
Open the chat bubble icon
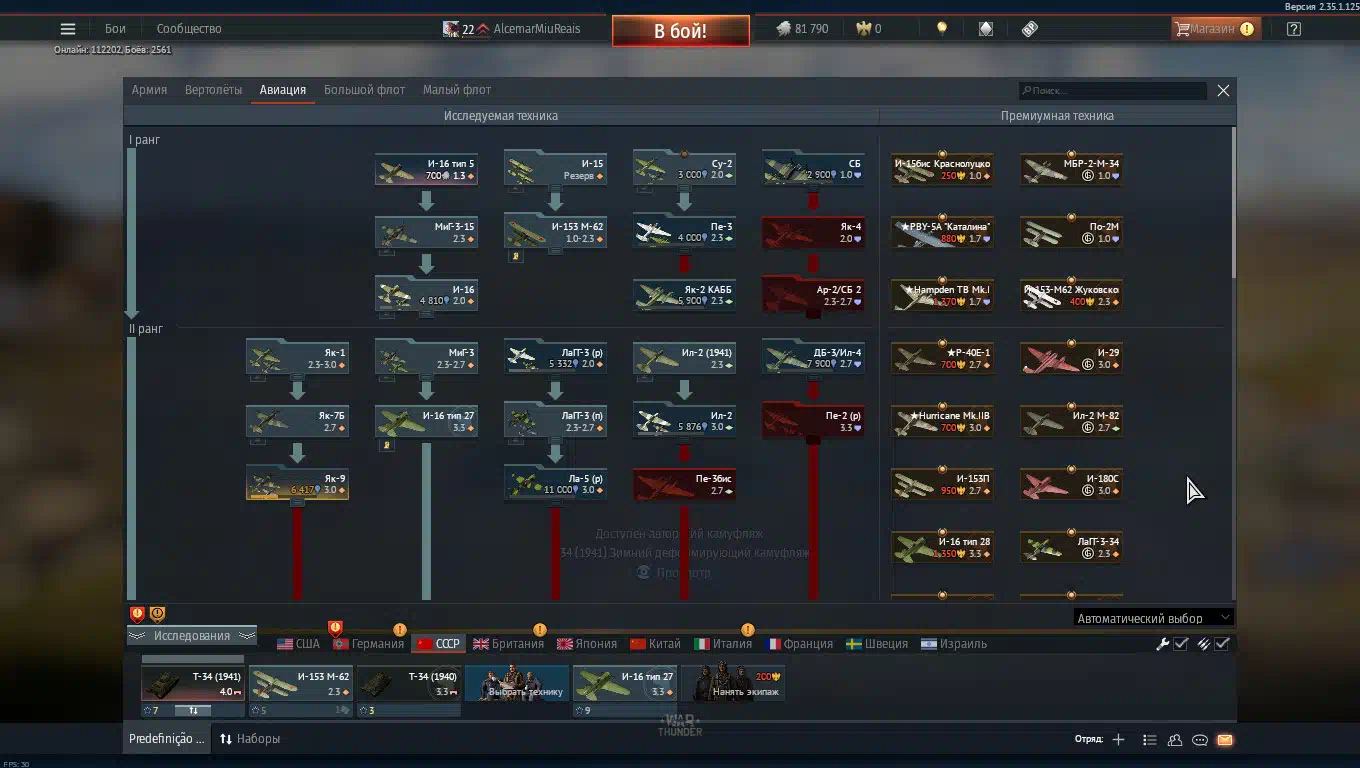coord(1200,740)
